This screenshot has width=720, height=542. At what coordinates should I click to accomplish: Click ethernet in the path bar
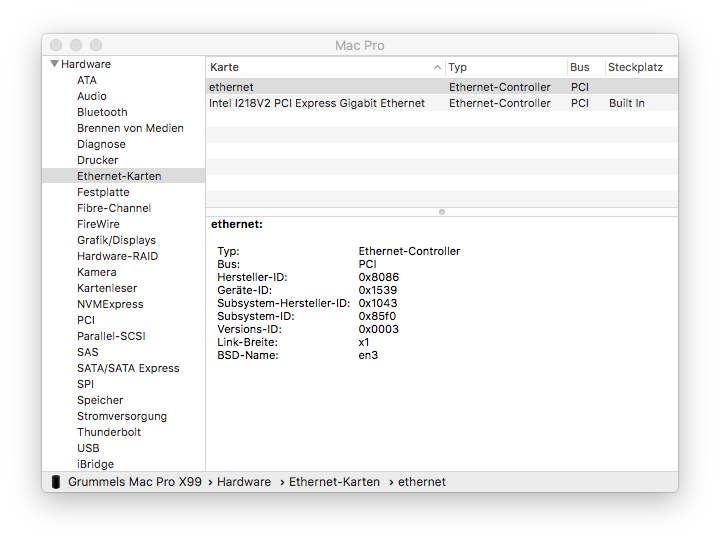(422, 482)
